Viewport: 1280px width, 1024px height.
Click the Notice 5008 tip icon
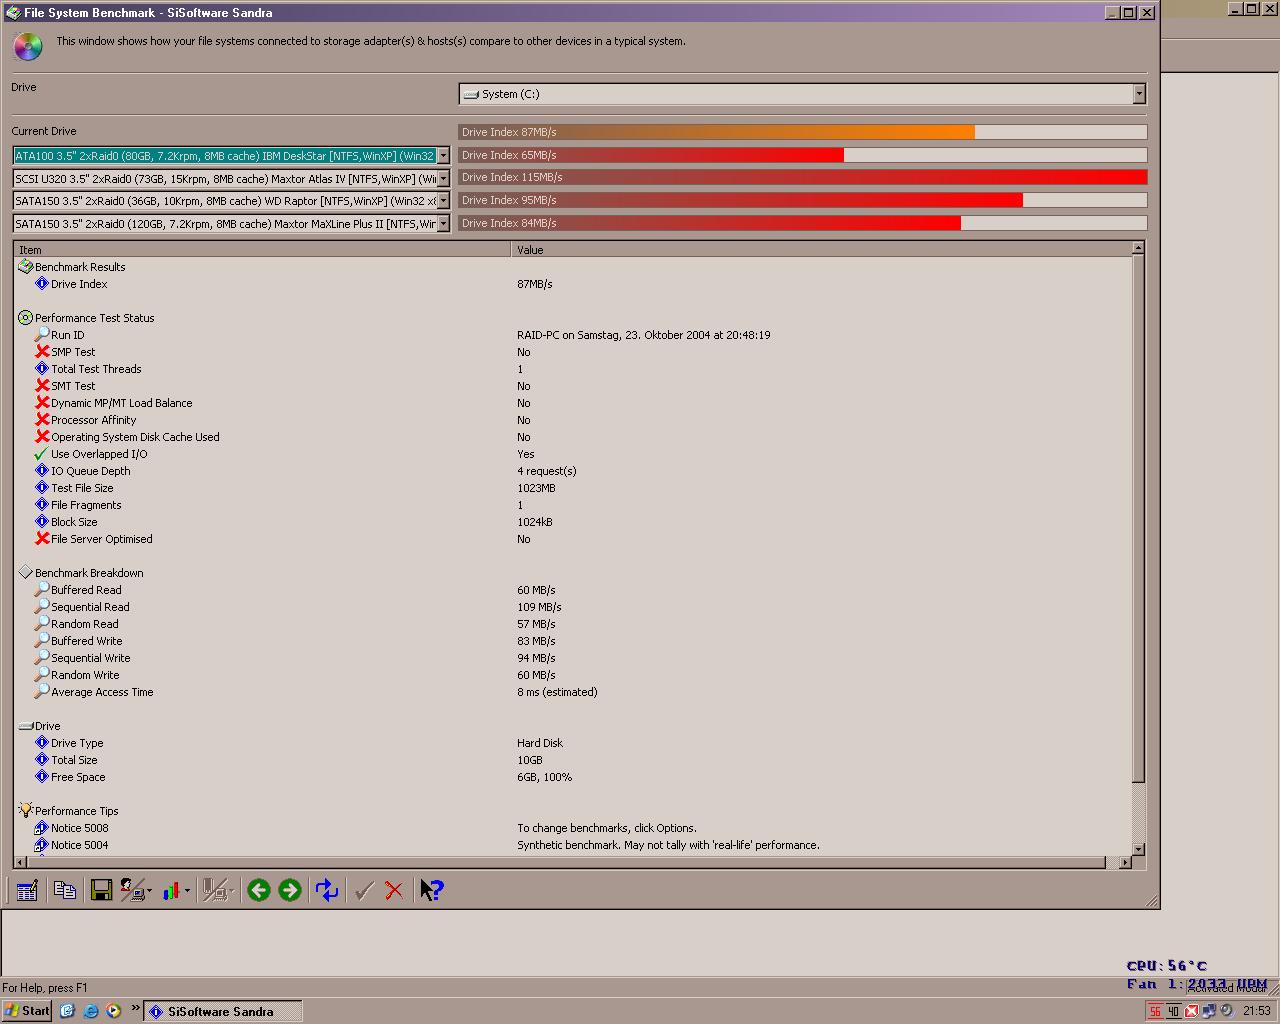pos(42,828)
